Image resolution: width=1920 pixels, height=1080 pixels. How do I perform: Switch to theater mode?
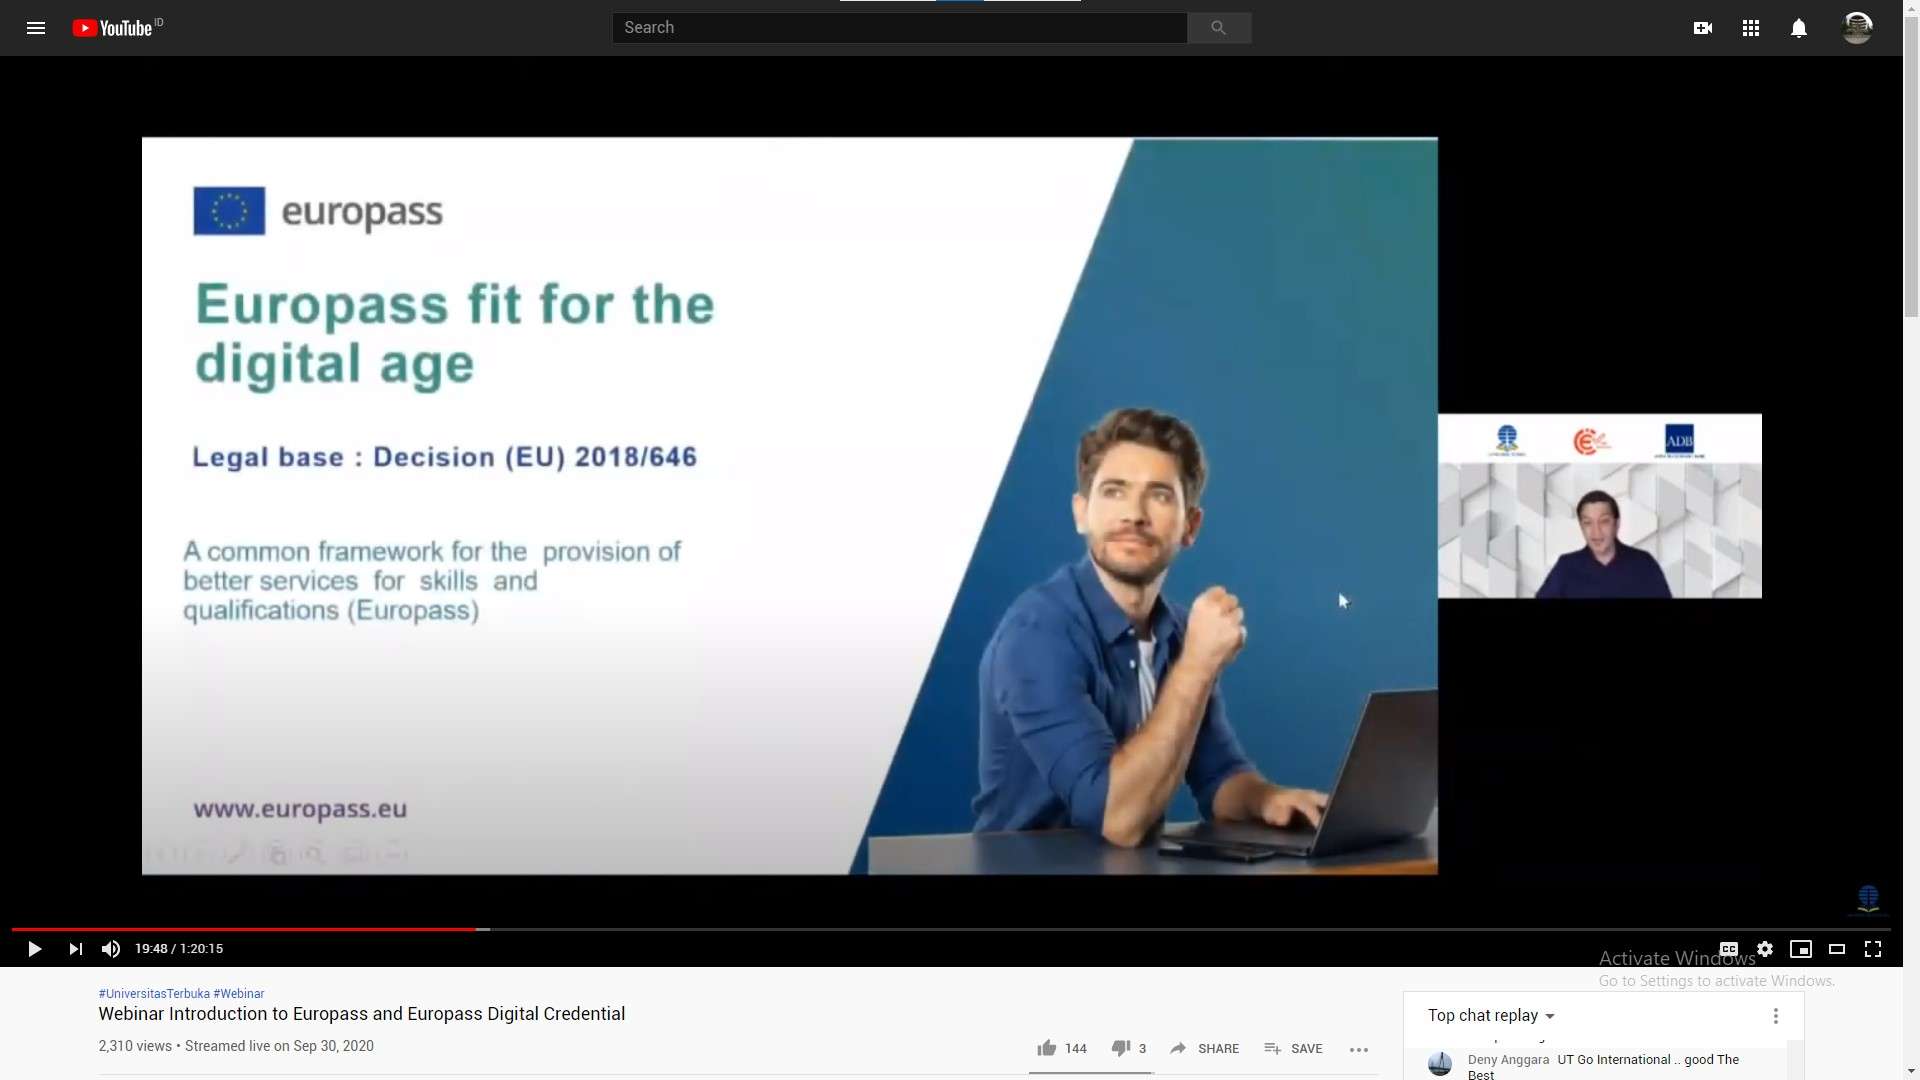[x=1837, y=949]
